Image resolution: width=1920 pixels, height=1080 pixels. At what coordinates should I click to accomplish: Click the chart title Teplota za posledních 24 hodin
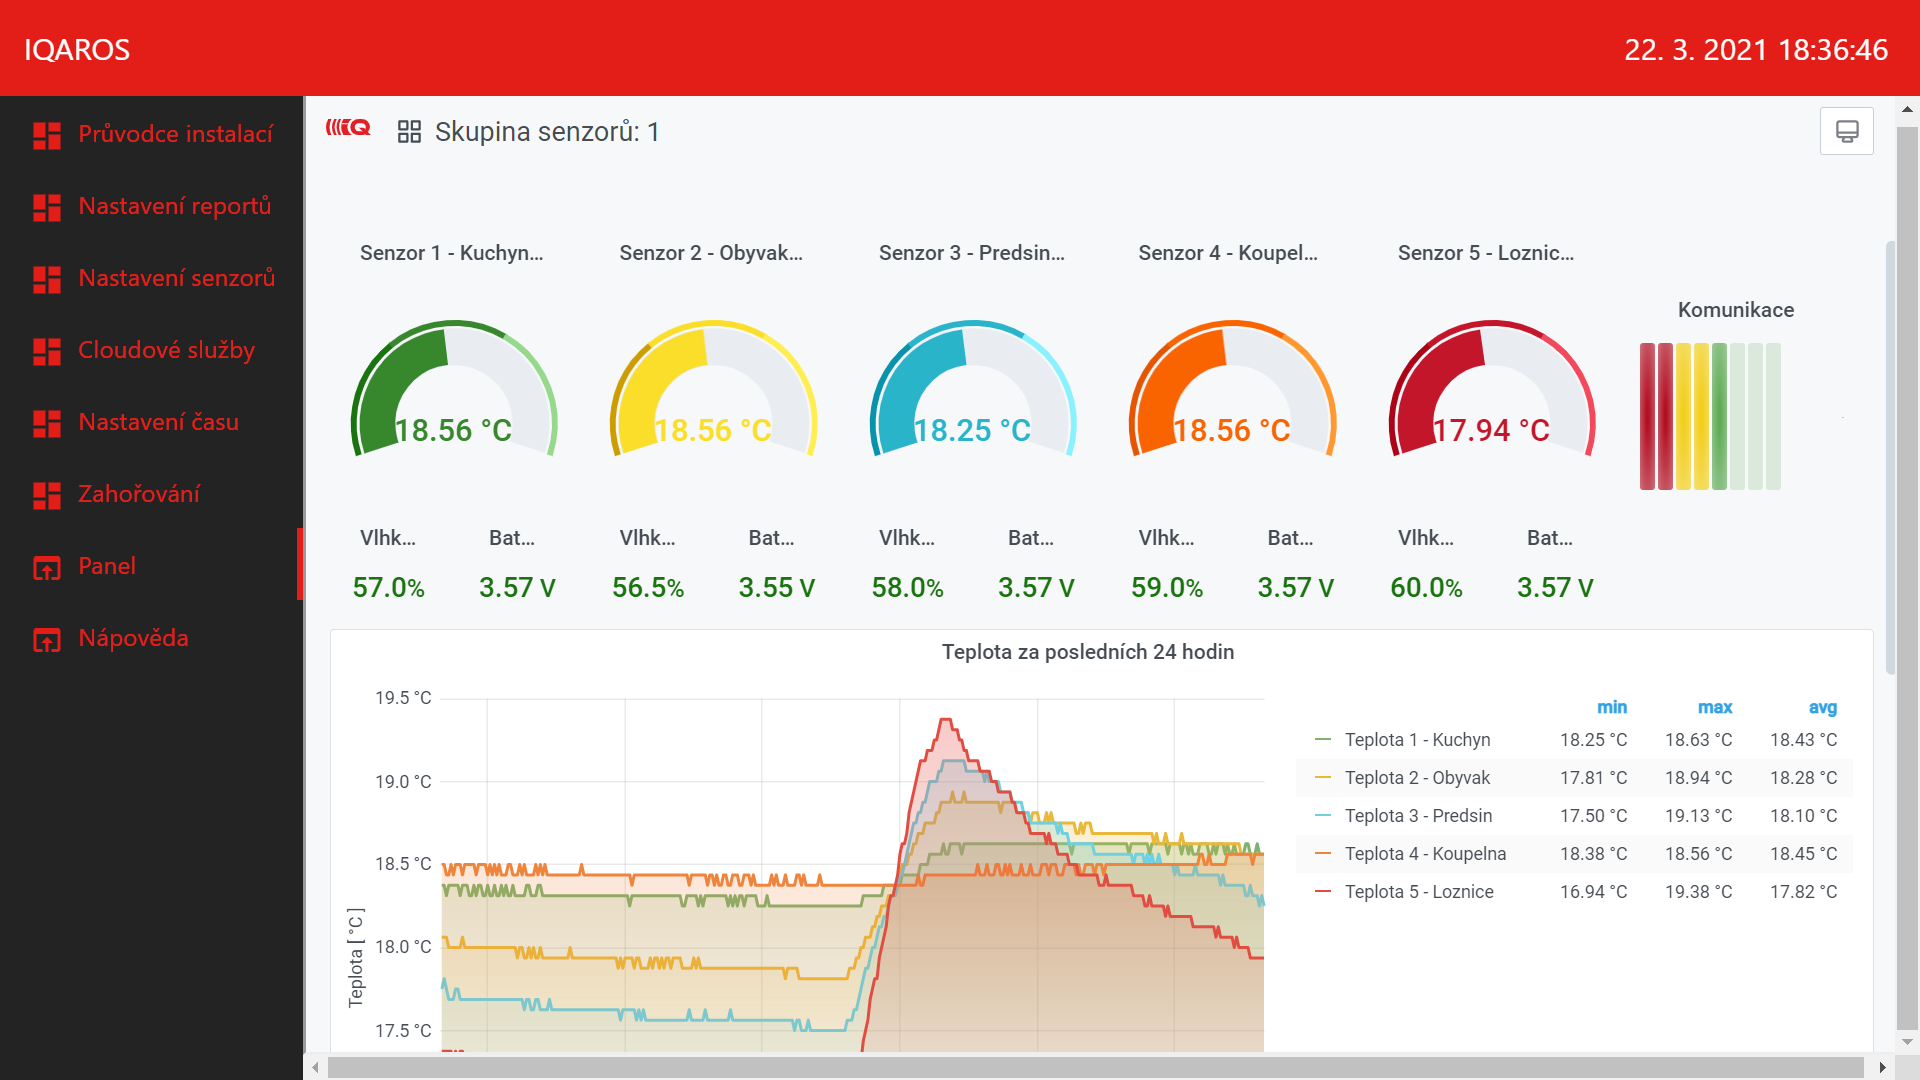click(1088, 652)
